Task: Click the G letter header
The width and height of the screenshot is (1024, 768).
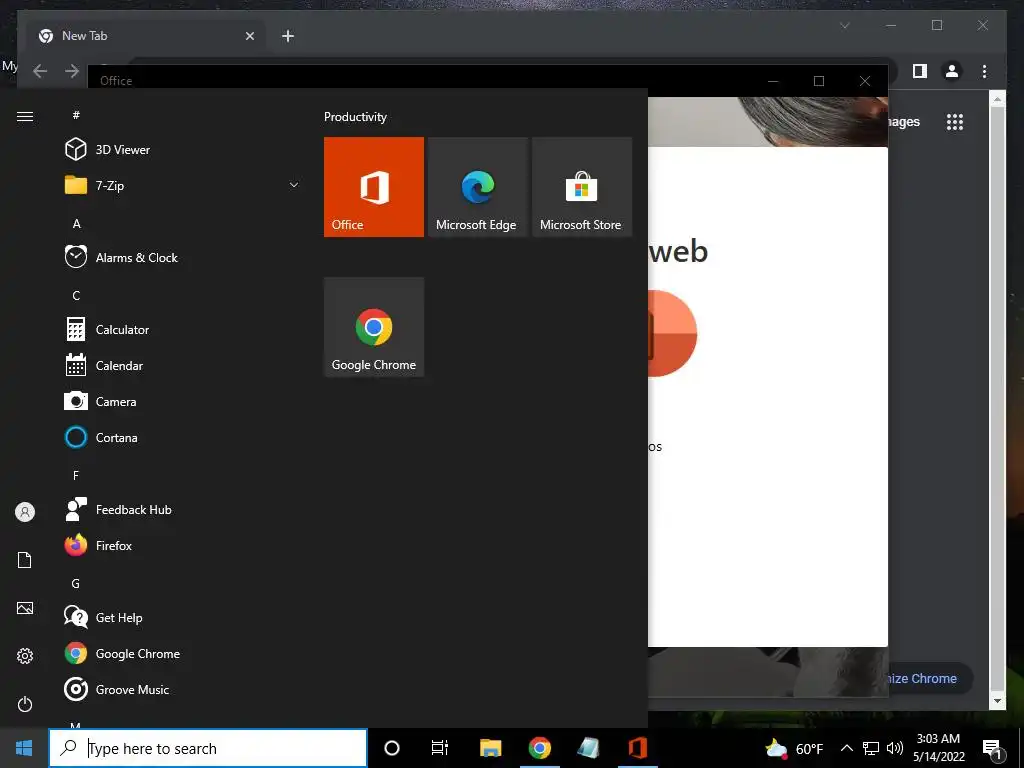Action: point(76,583)
